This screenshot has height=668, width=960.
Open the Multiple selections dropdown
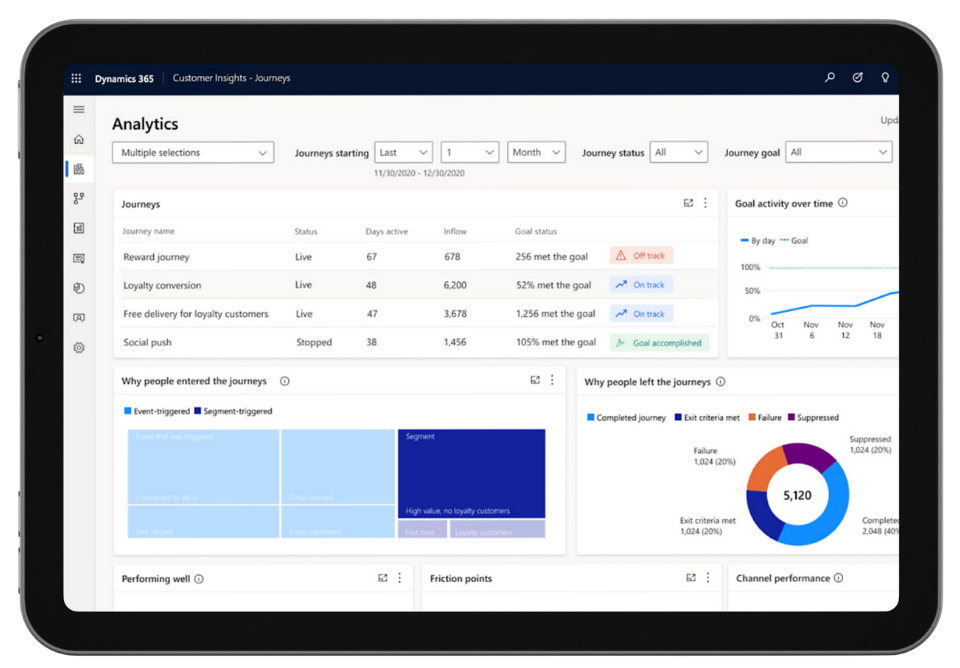pos(193,153)
